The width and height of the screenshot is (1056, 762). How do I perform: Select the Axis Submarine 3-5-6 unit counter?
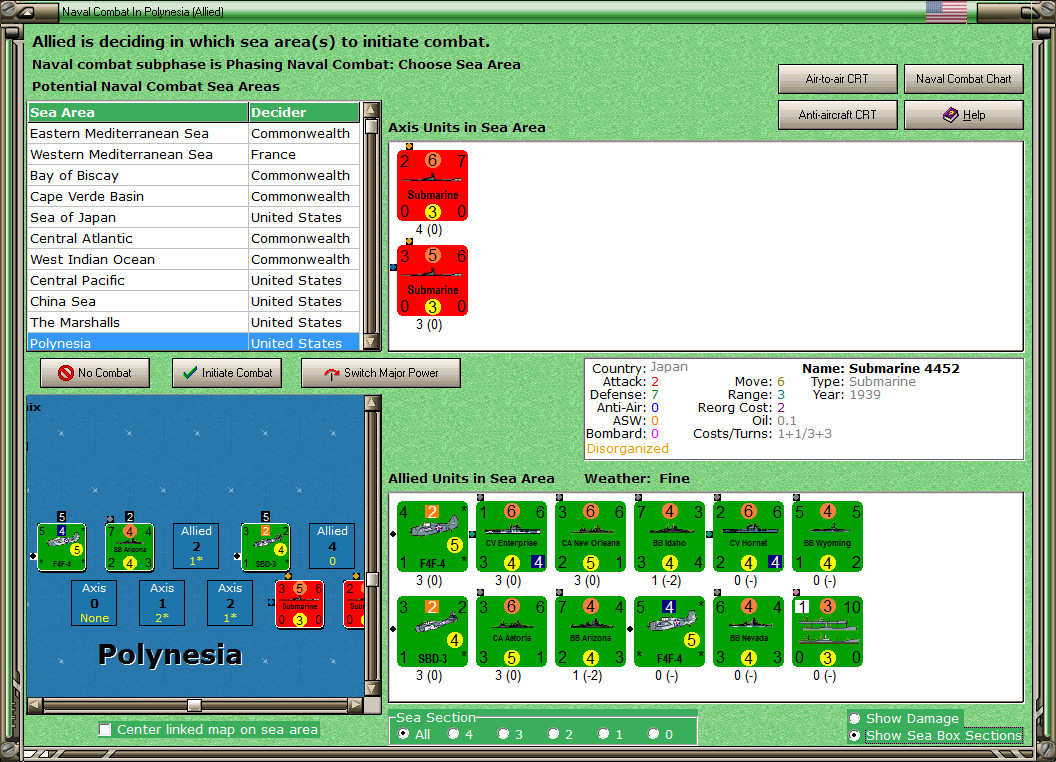pos(432,280)
